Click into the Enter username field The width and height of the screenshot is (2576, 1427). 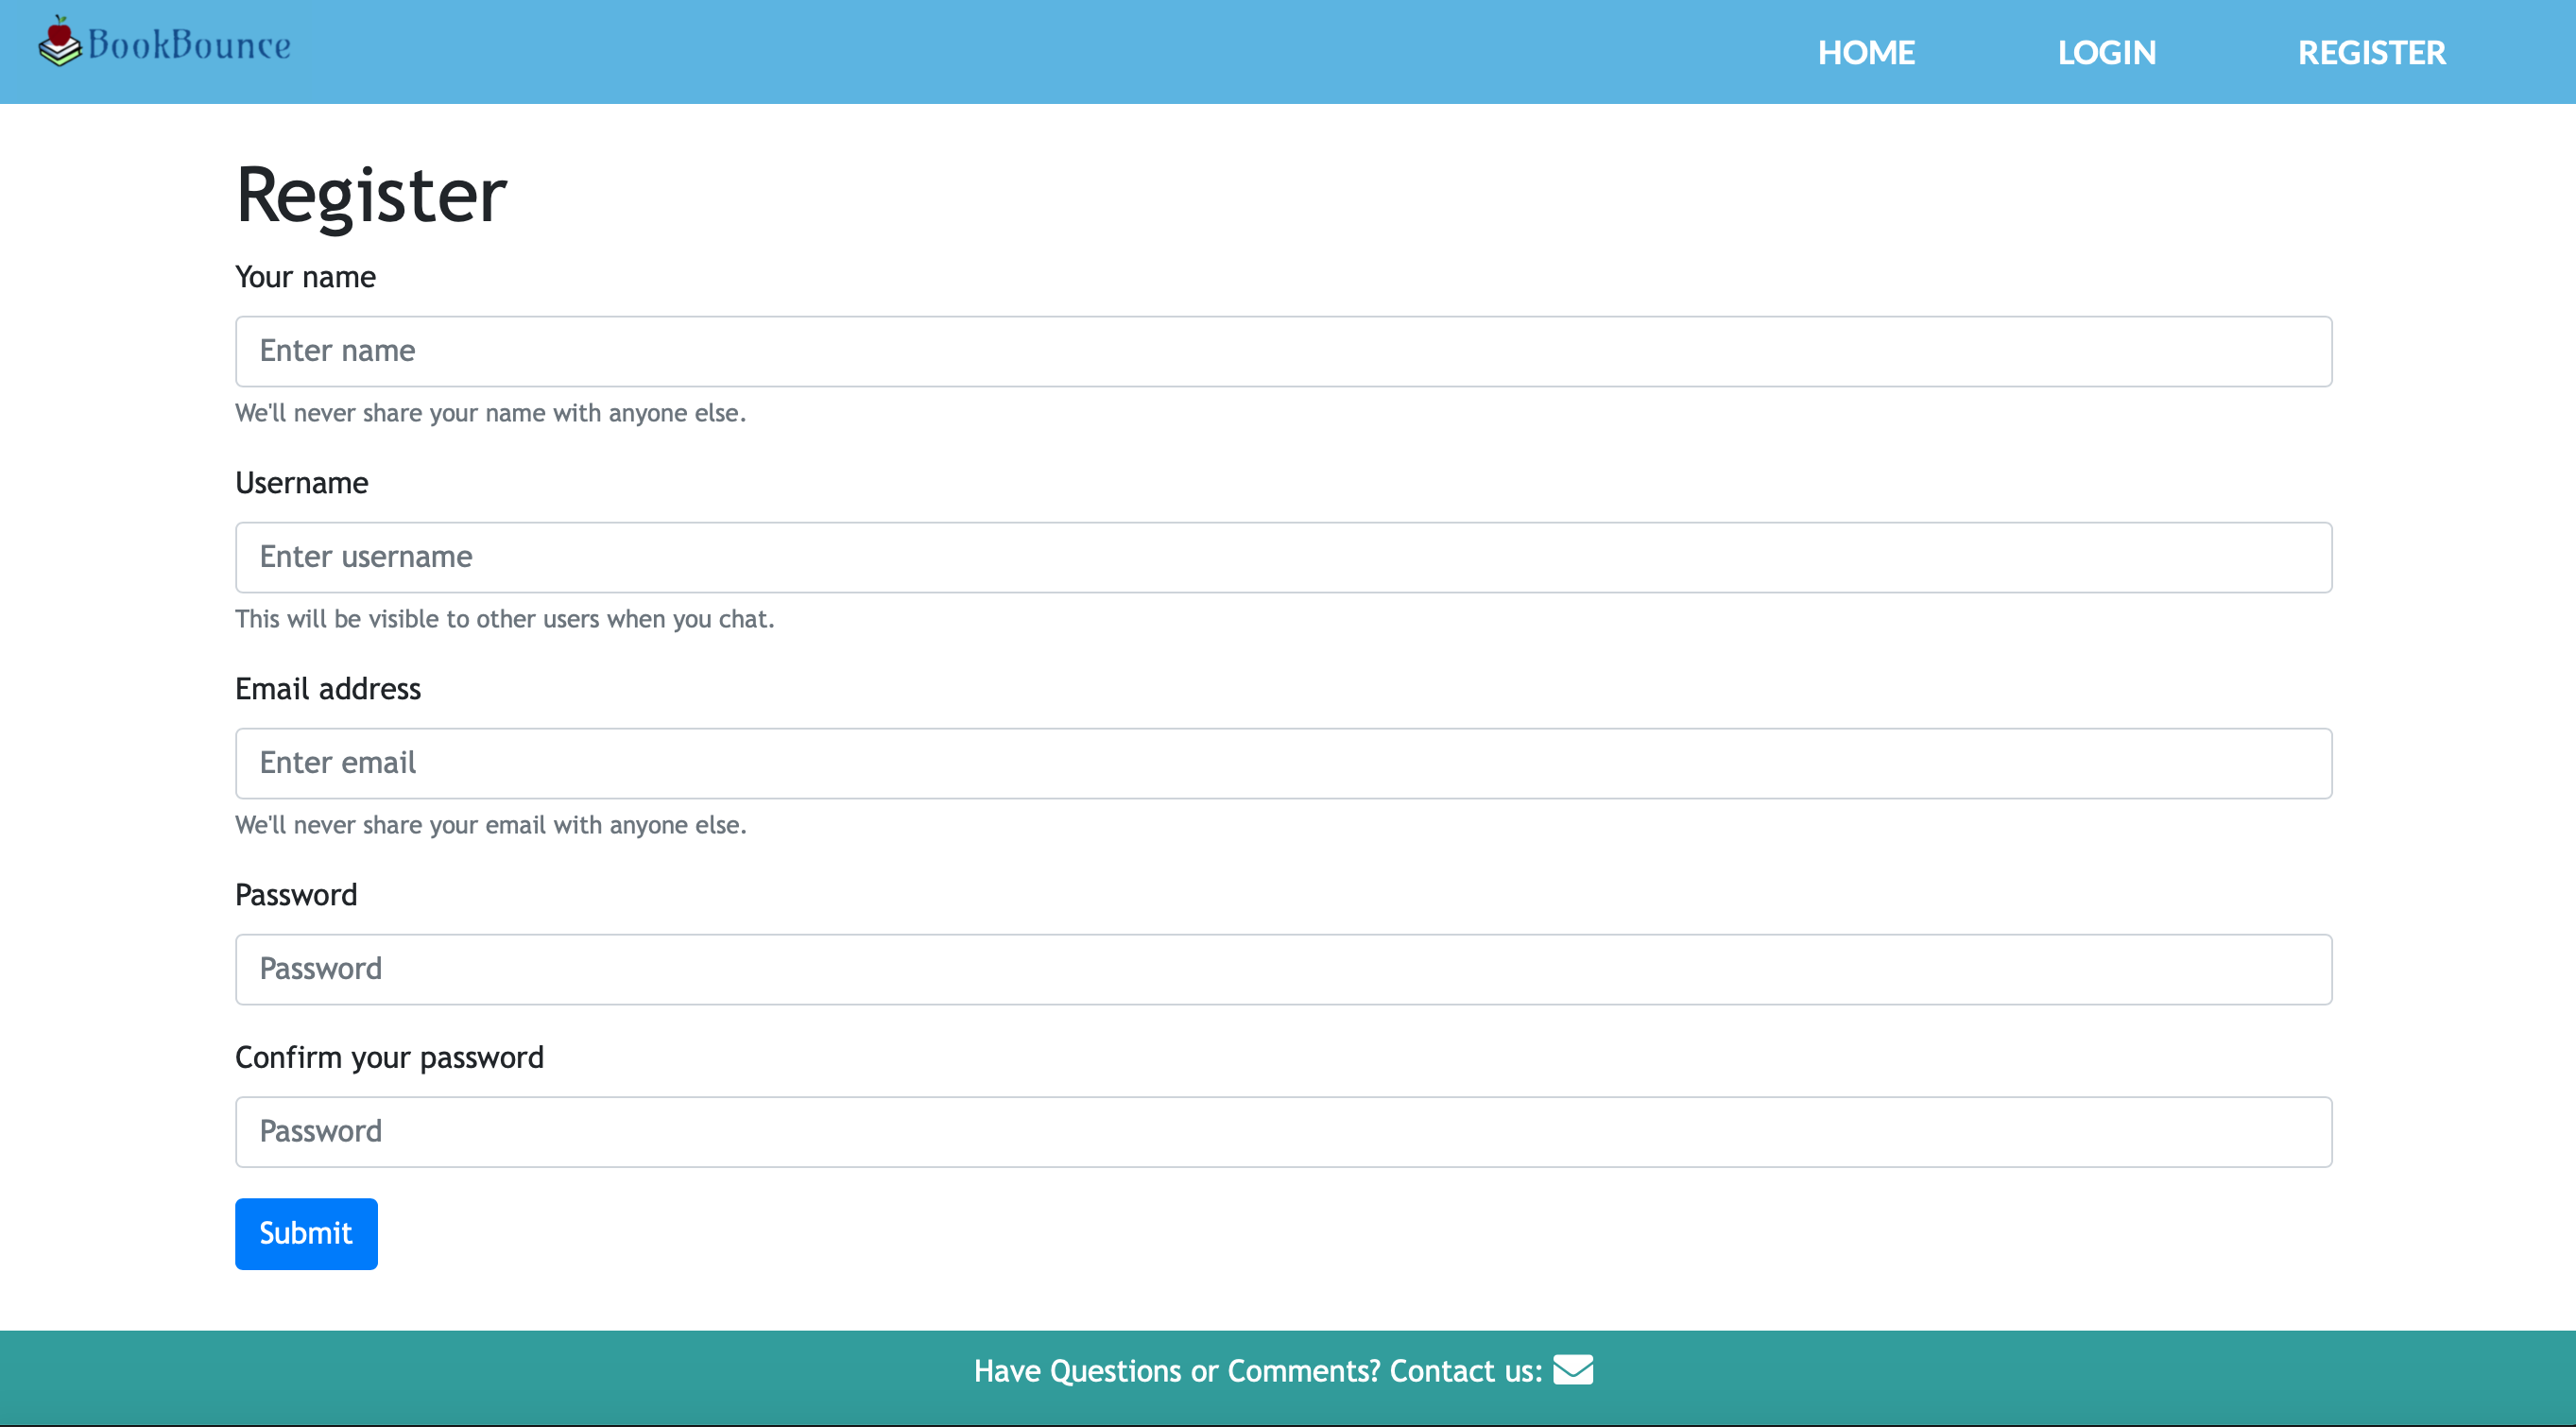pyautogui.click(x=1283, y=557)
